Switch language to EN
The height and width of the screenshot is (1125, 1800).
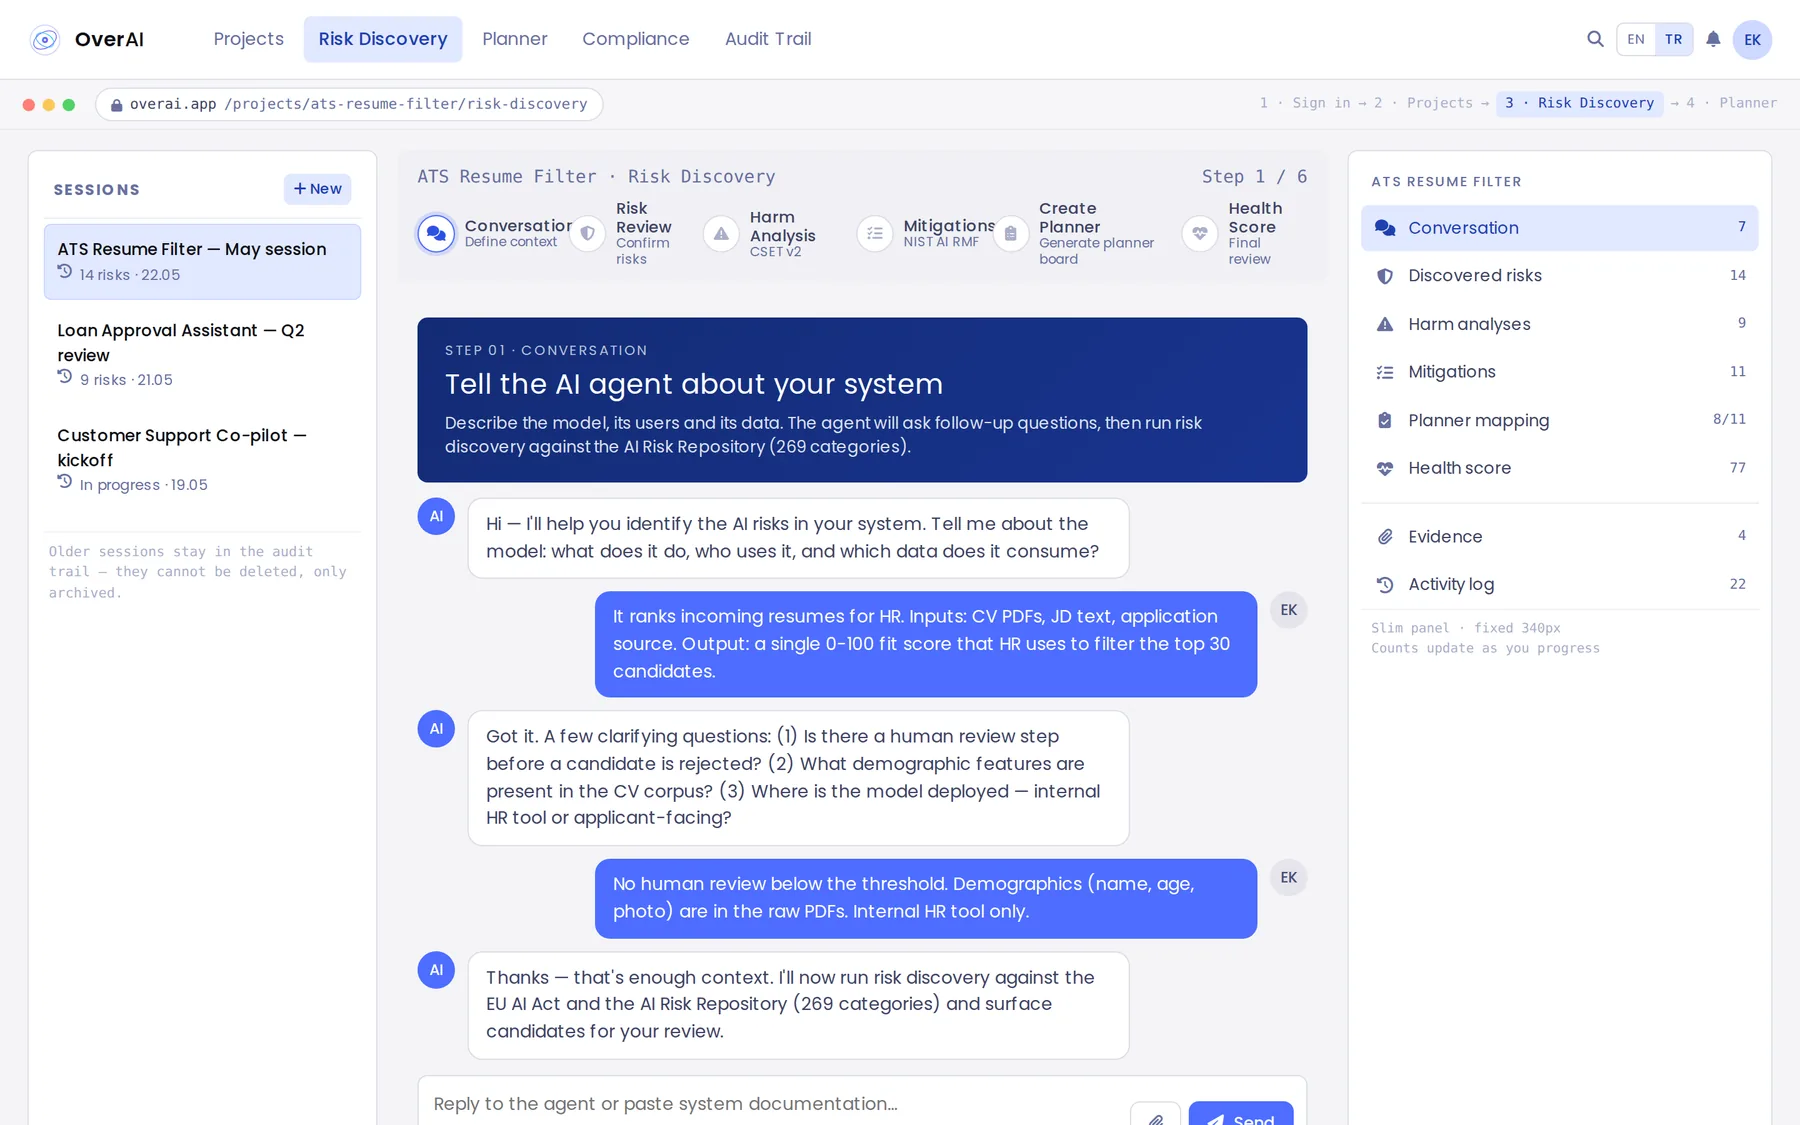[1636, 39]
